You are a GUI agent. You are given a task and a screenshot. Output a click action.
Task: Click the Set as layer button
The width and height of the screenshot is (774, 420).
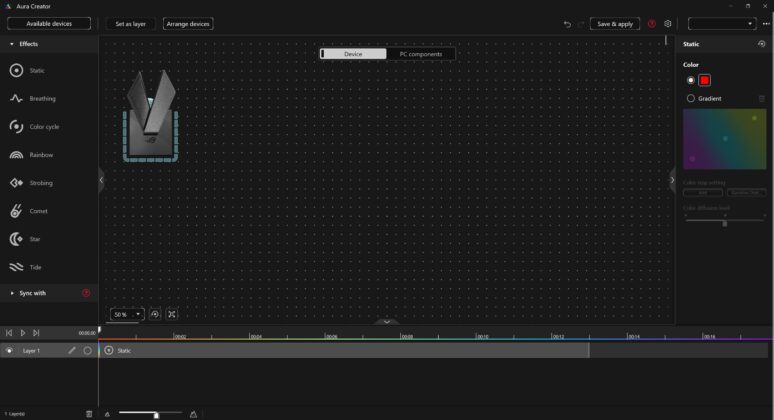130,24
